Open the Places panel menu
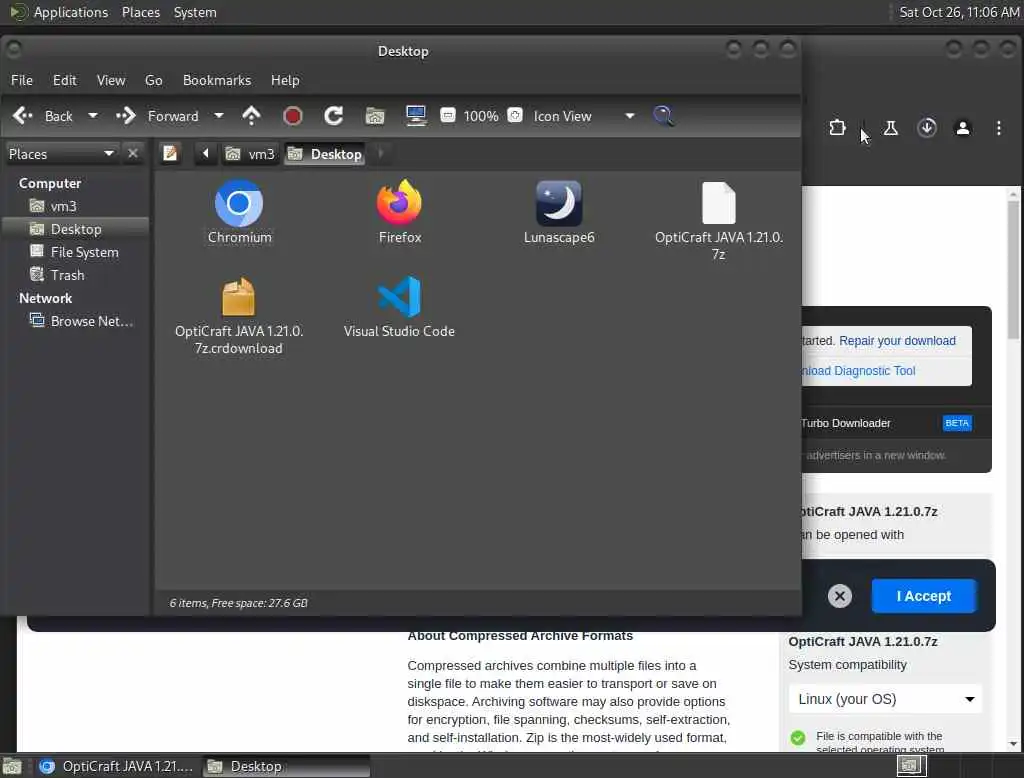Screen dimensions: 1024x778 click(141, 12)
